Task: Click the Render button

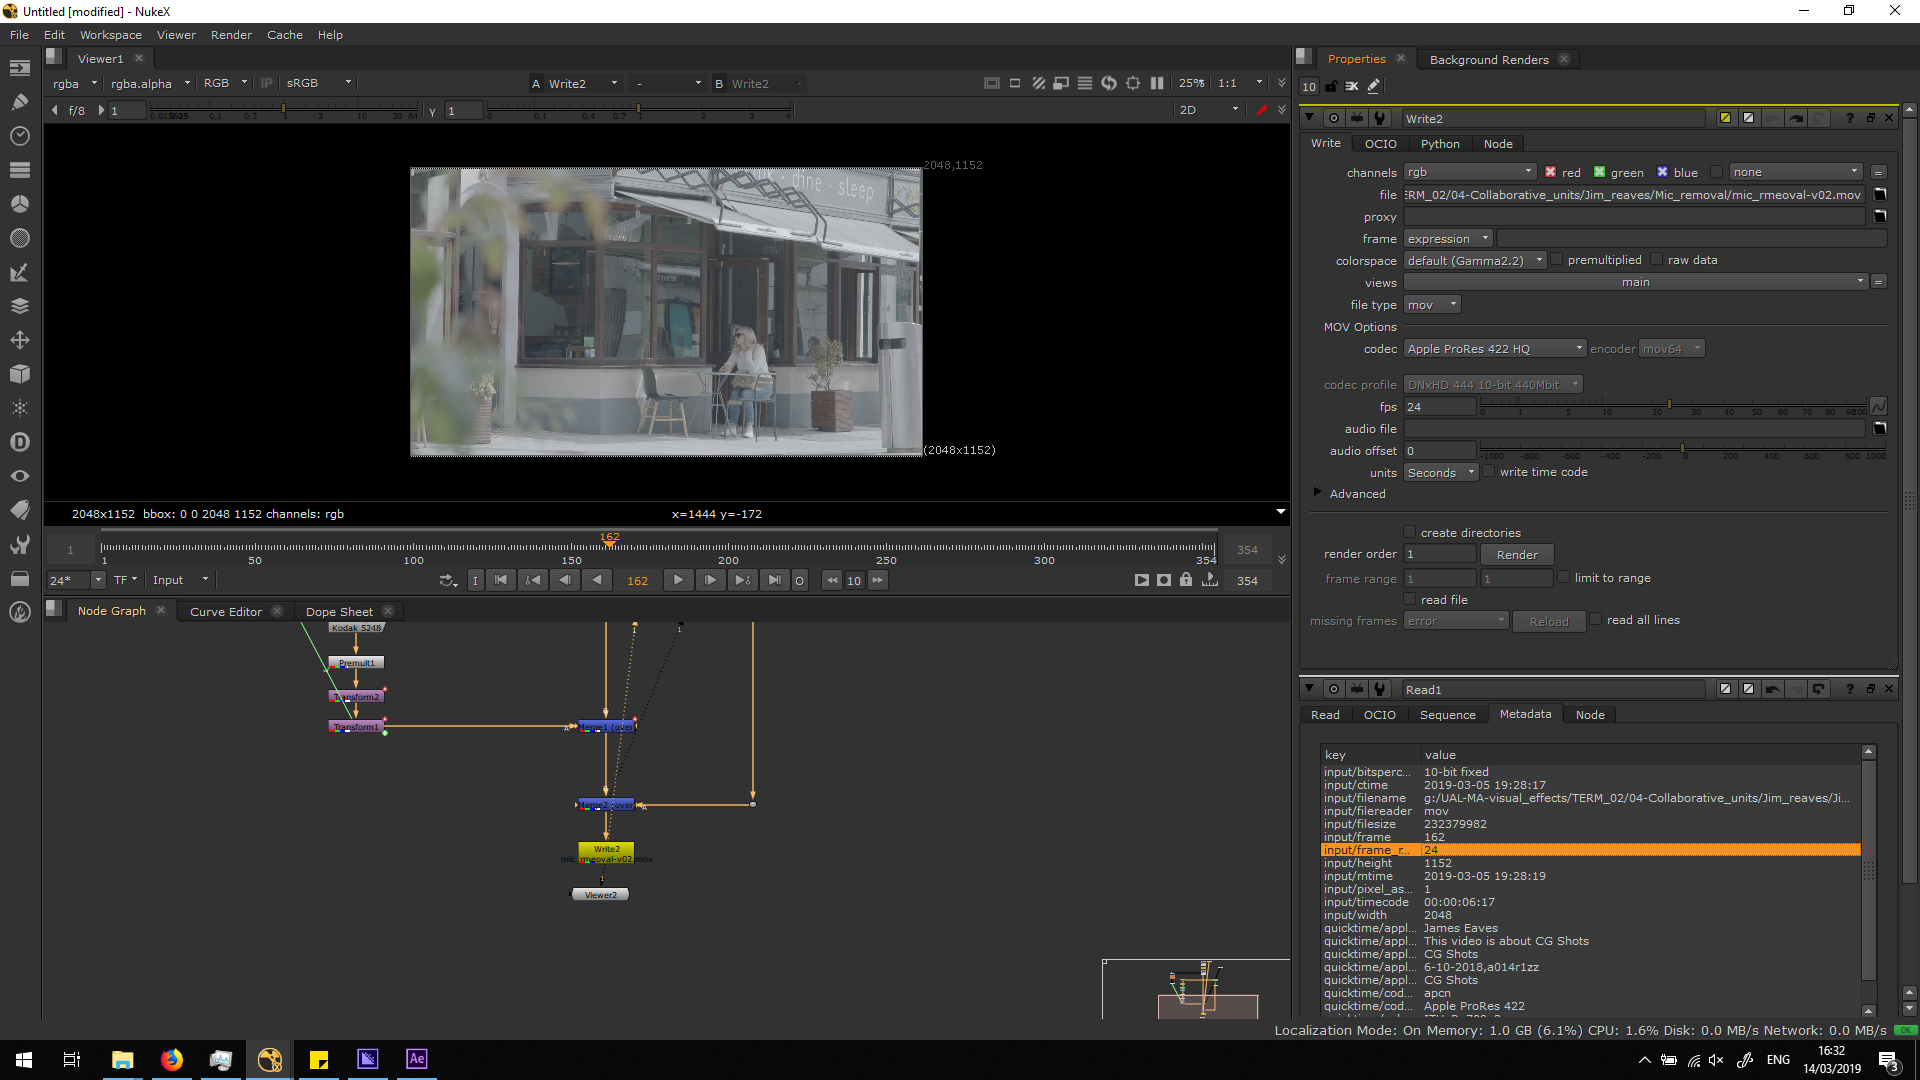Action: 1517,555
